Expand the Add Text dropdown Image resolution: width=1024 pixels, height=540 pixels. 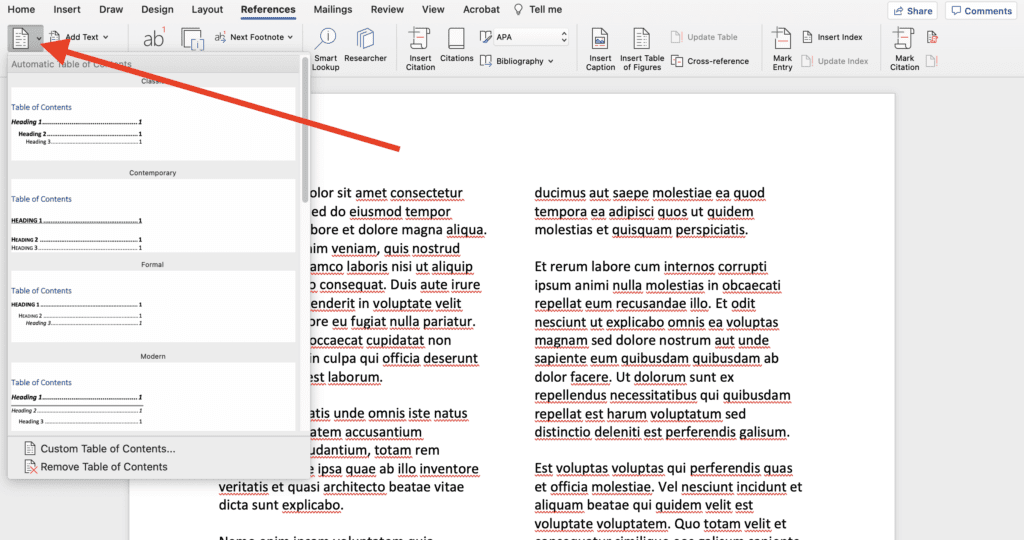tap(82, 37)
